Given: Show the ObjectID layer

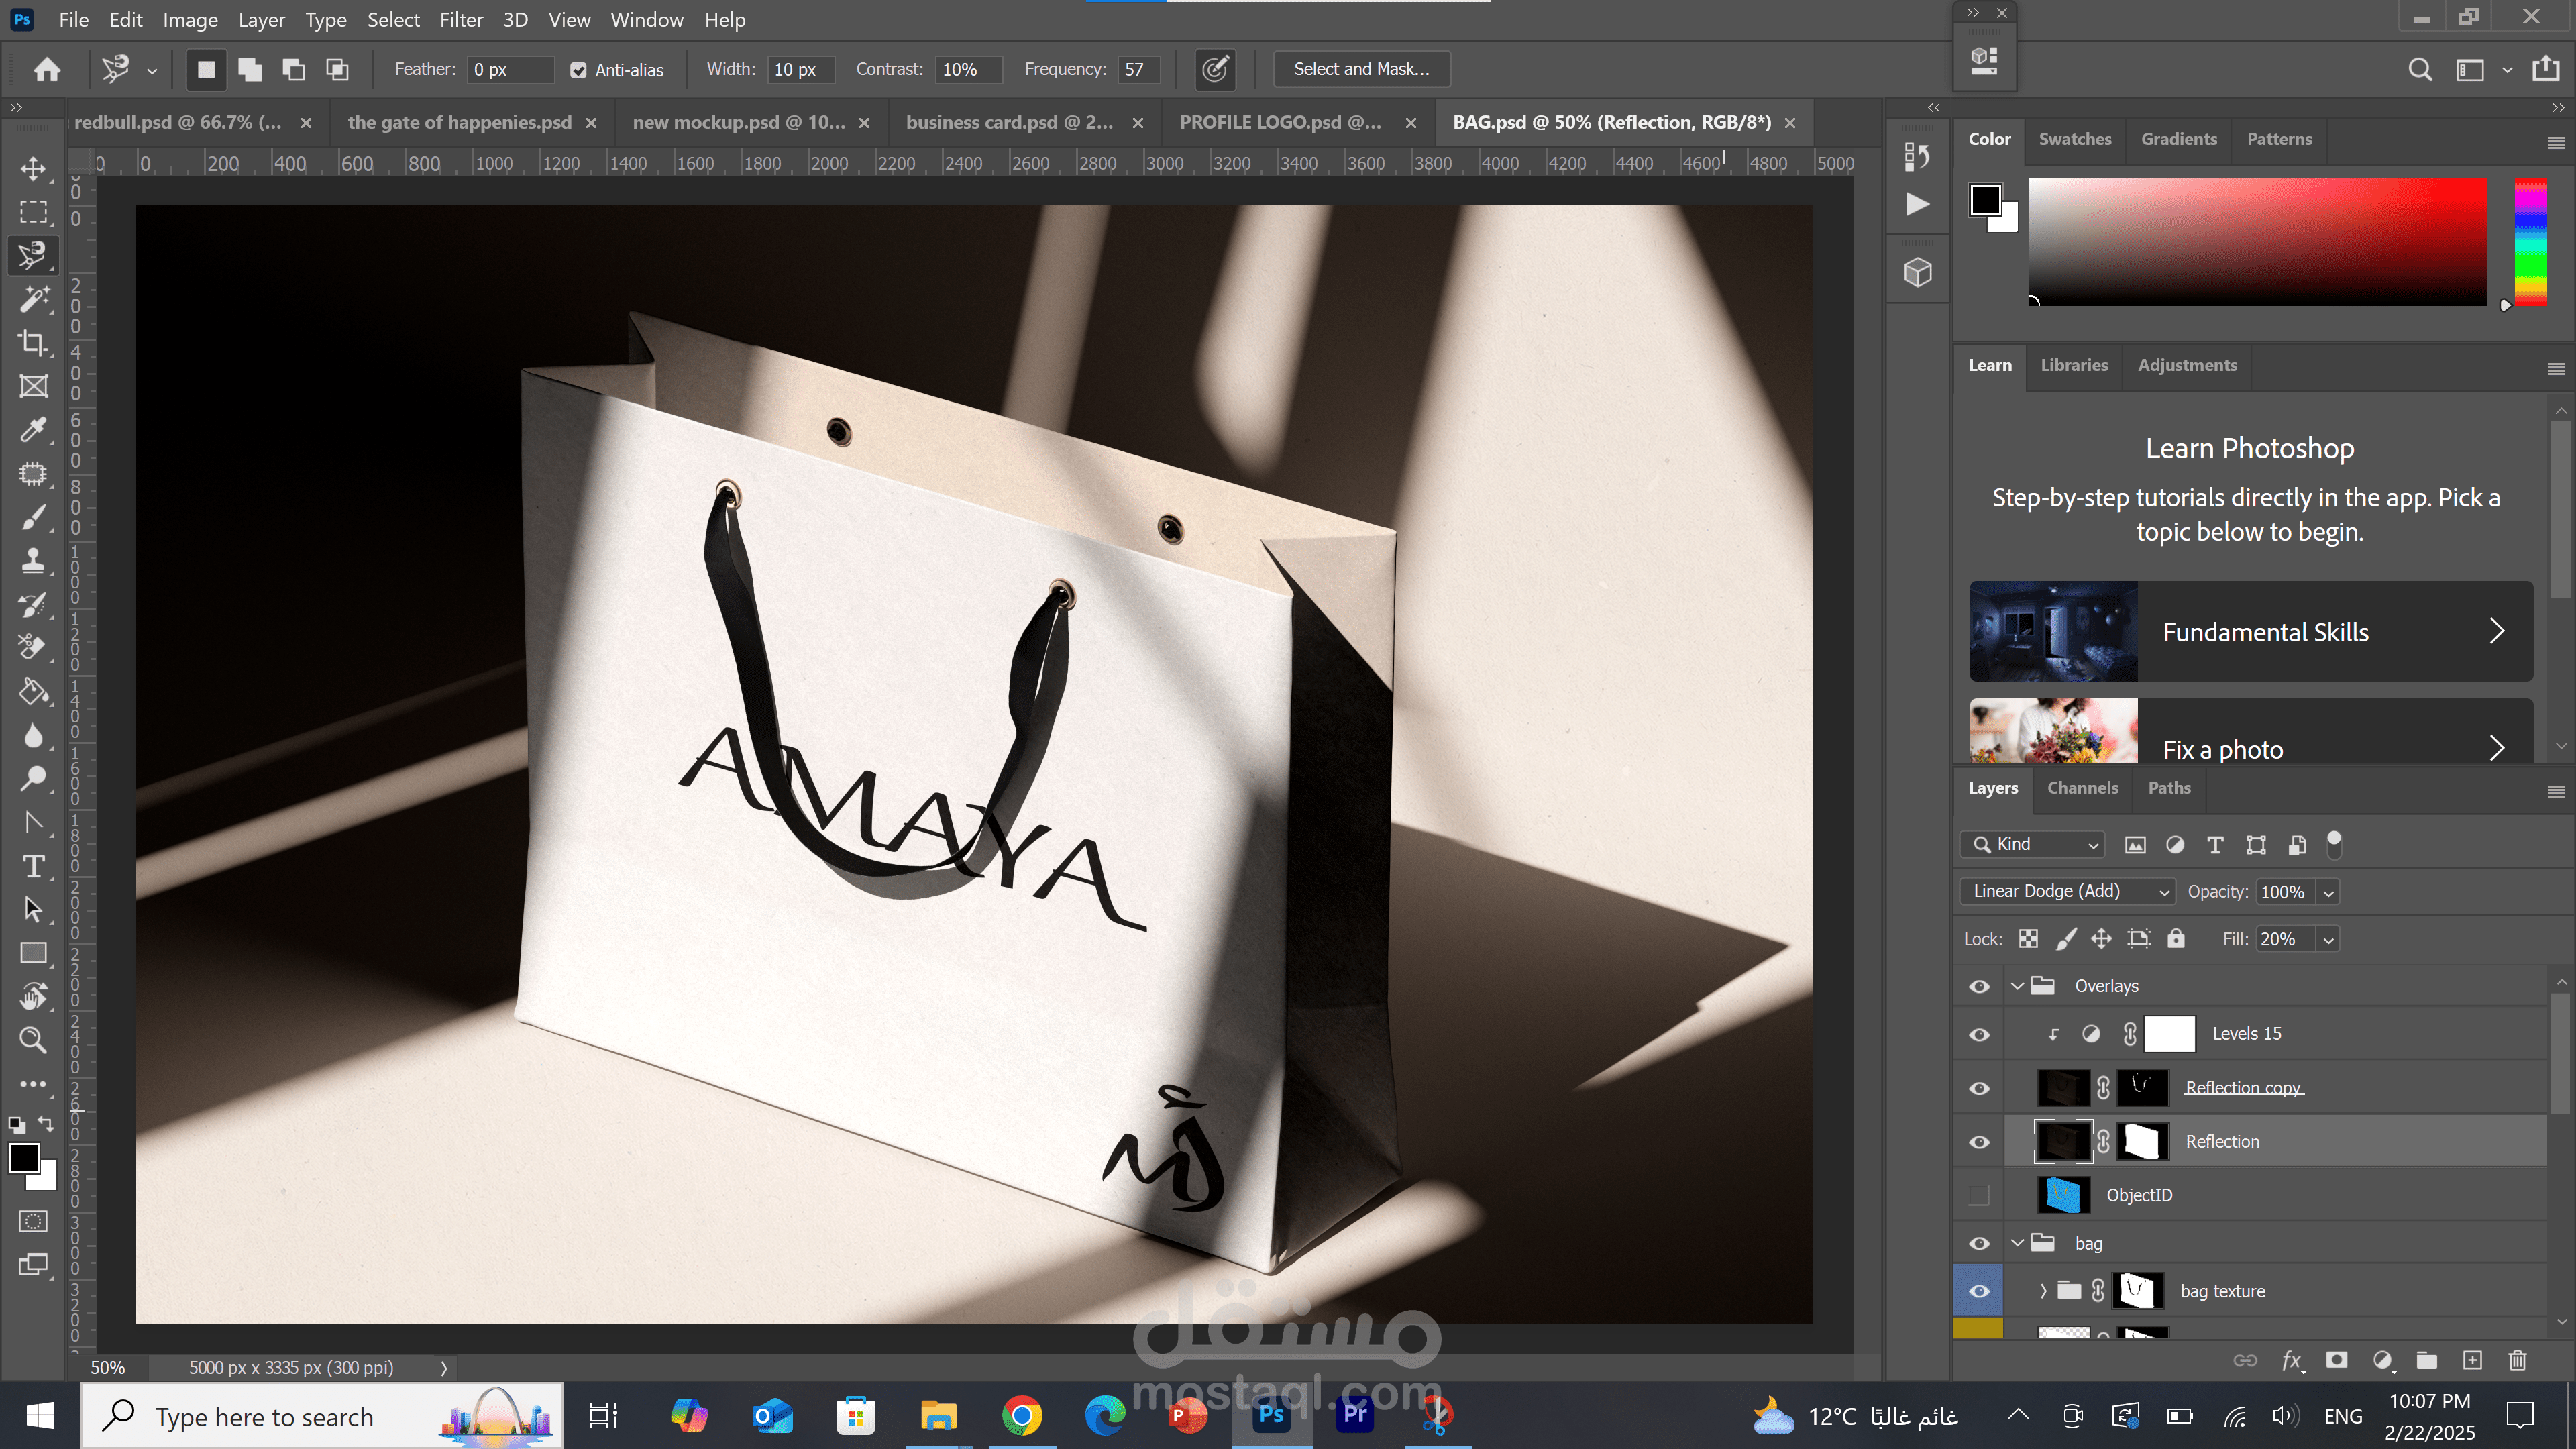Looking at the screenshot, I should pyautogui.click(x=1979, y=1195).
